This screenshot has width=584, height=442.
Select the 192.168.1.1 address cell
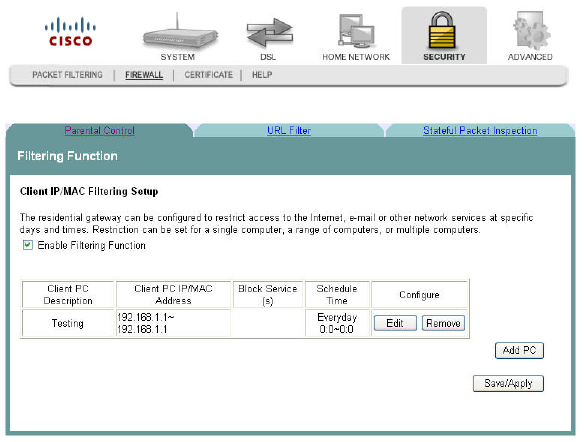(x=173, y=323)
